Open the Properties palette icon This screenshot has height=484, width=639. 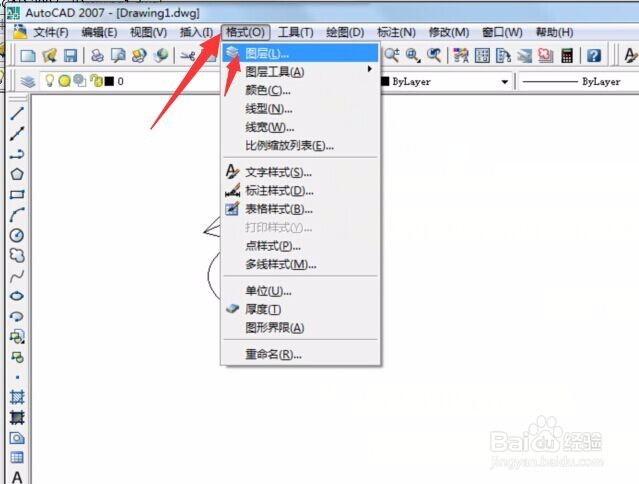[461, 55]
